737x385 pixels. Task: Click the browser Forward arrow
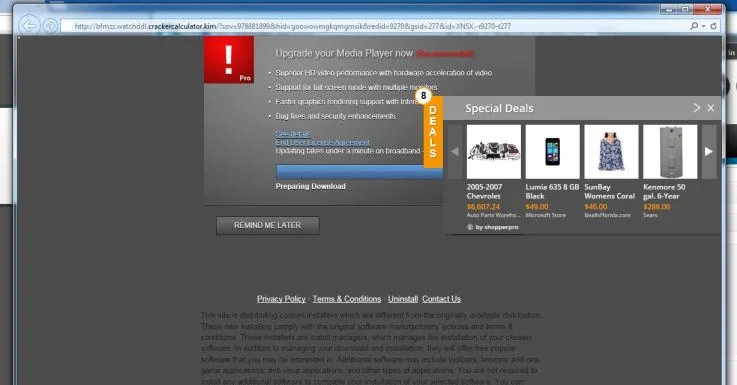(x=50, y=25)
